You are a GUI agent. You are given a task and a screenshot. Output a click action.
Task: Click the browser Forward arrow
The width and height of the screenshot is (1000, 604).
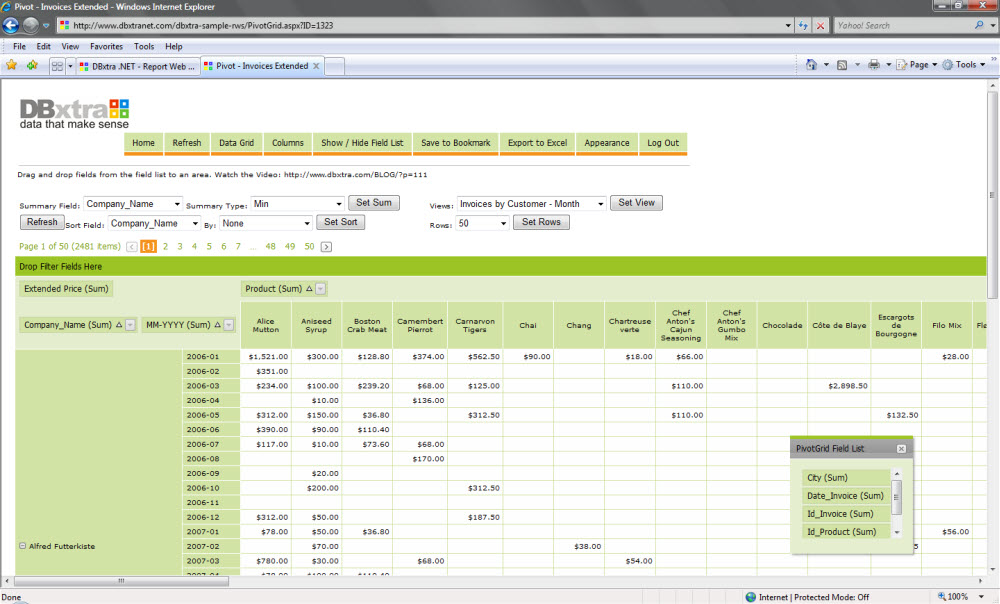coord(31,25)
